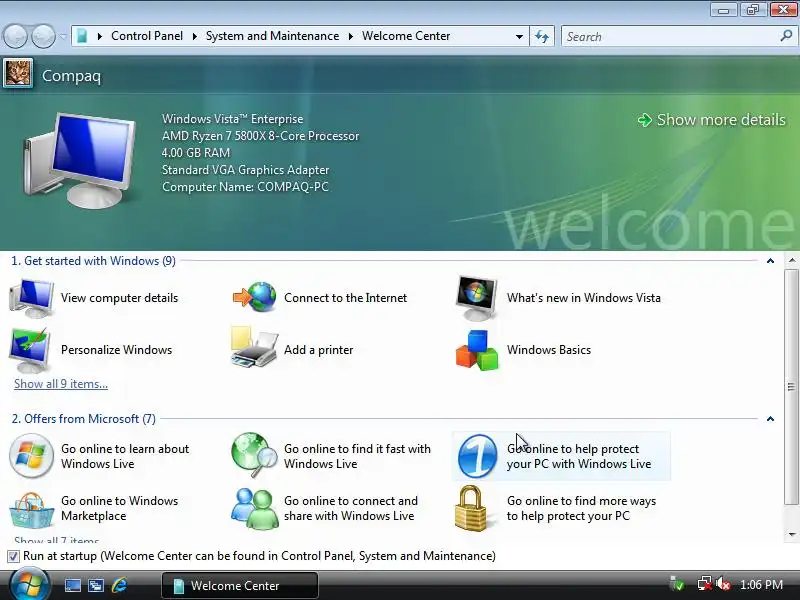The width and height of the screenshot is (800, 600).
Task: Select the find it fast globe magnifier icon
Action: [254, 455]
